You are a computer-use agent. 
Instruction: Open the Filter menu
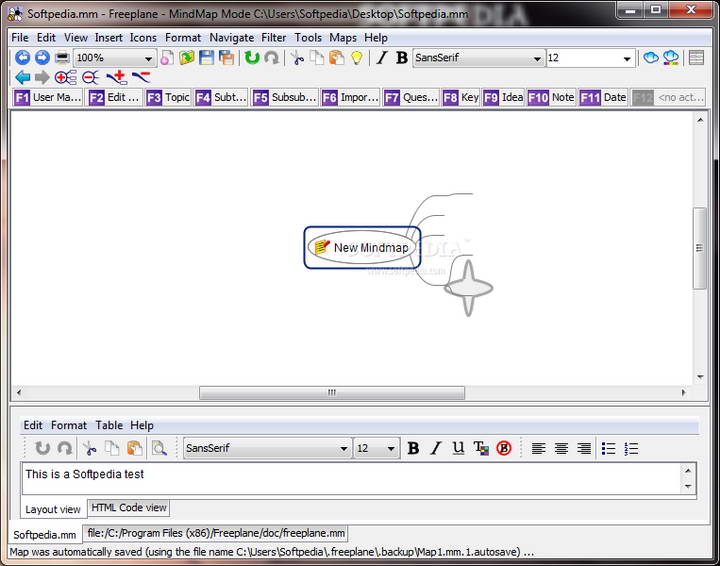pyautogui.click(x=273, y=38)
